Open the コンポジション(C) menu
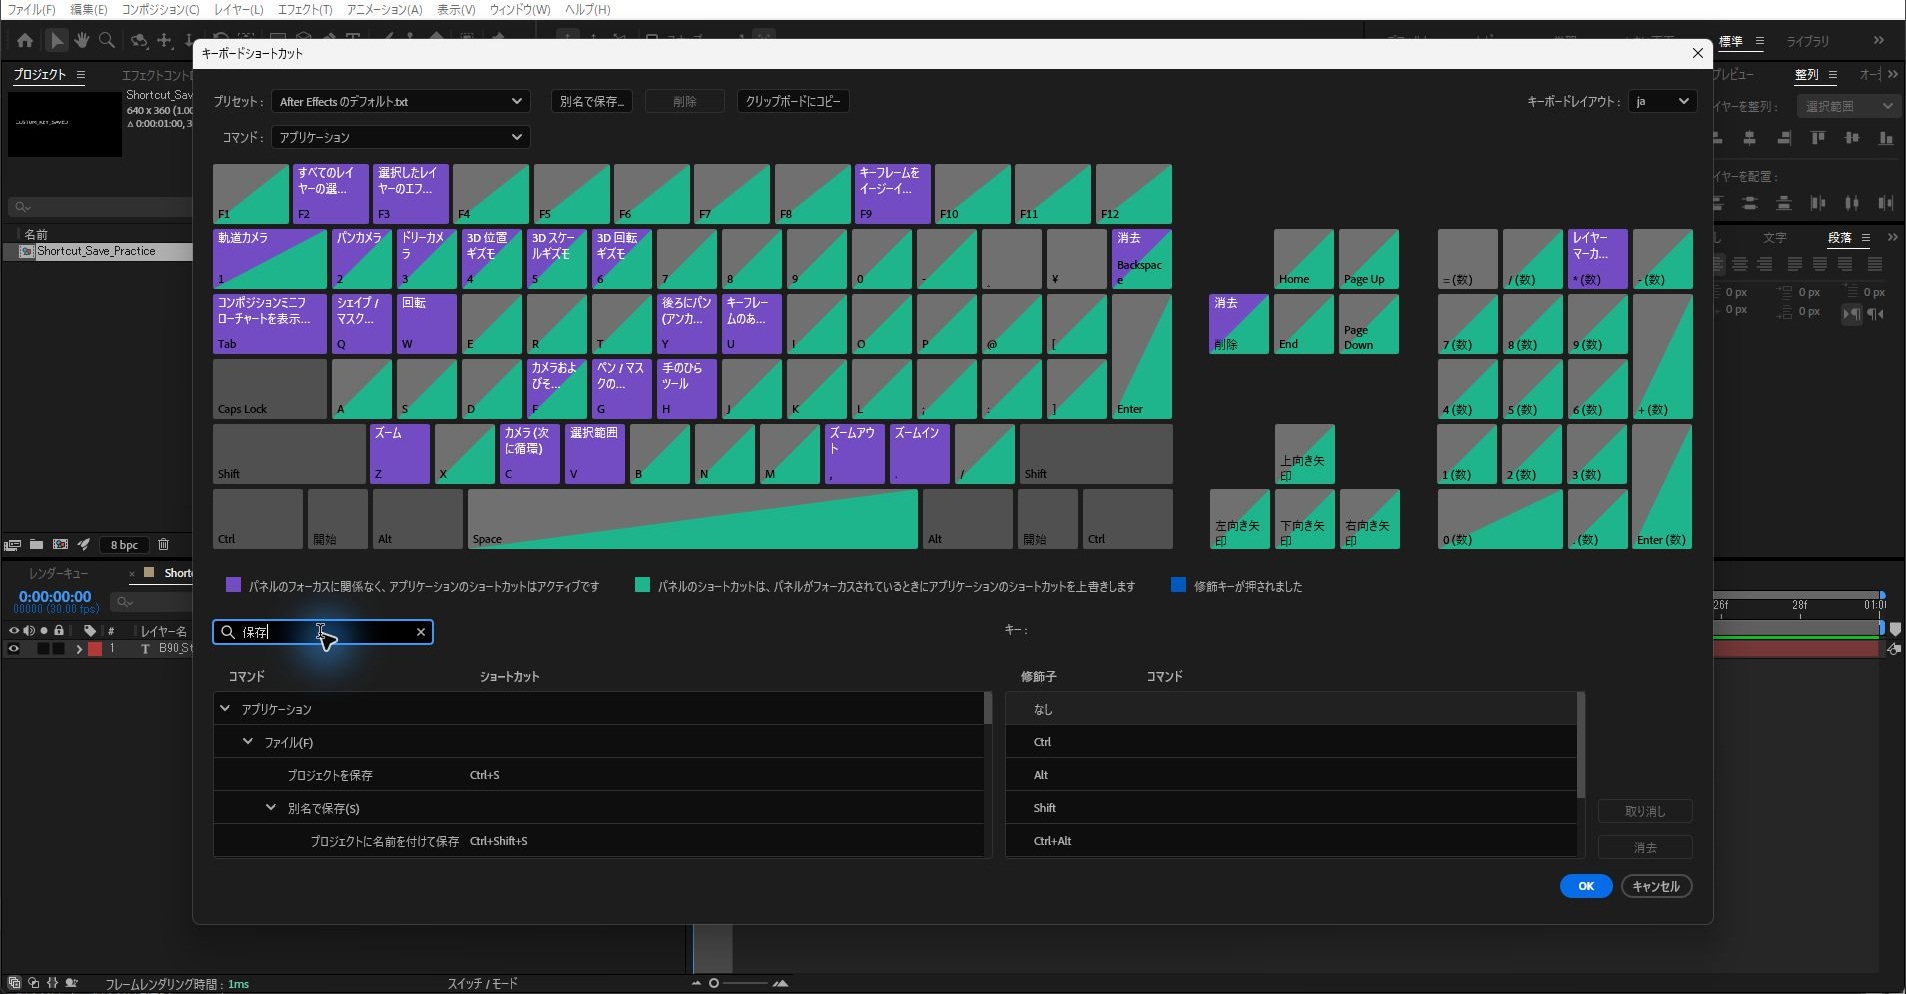 160,9
